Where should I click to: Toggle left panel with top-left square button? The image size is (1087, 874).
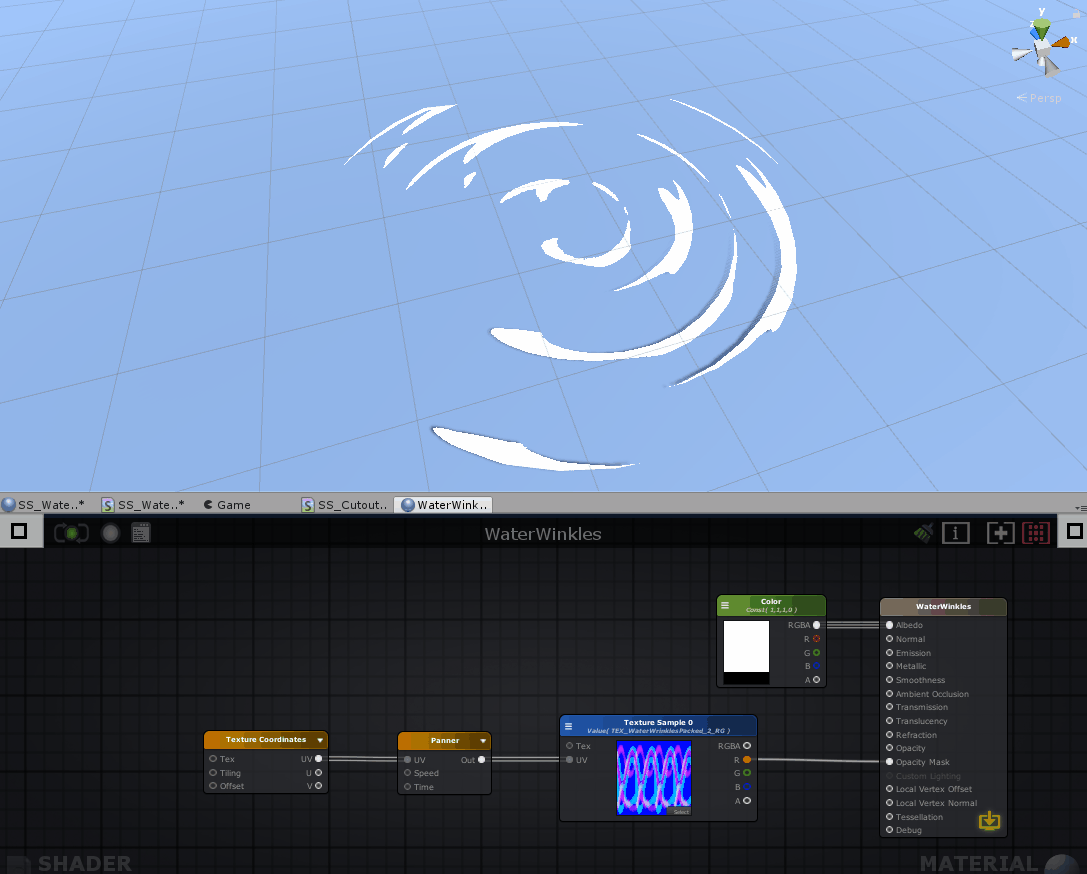coord(18,532)
